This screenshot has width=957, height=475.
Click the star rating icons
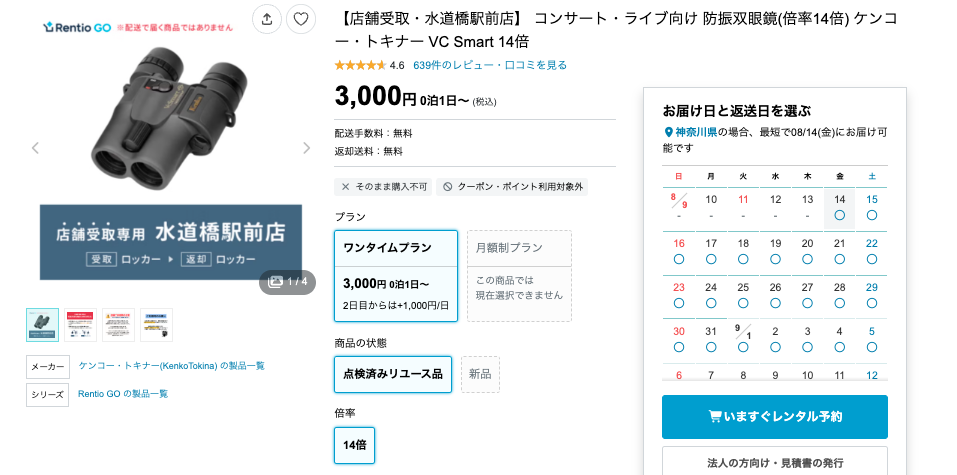(360, 65)
